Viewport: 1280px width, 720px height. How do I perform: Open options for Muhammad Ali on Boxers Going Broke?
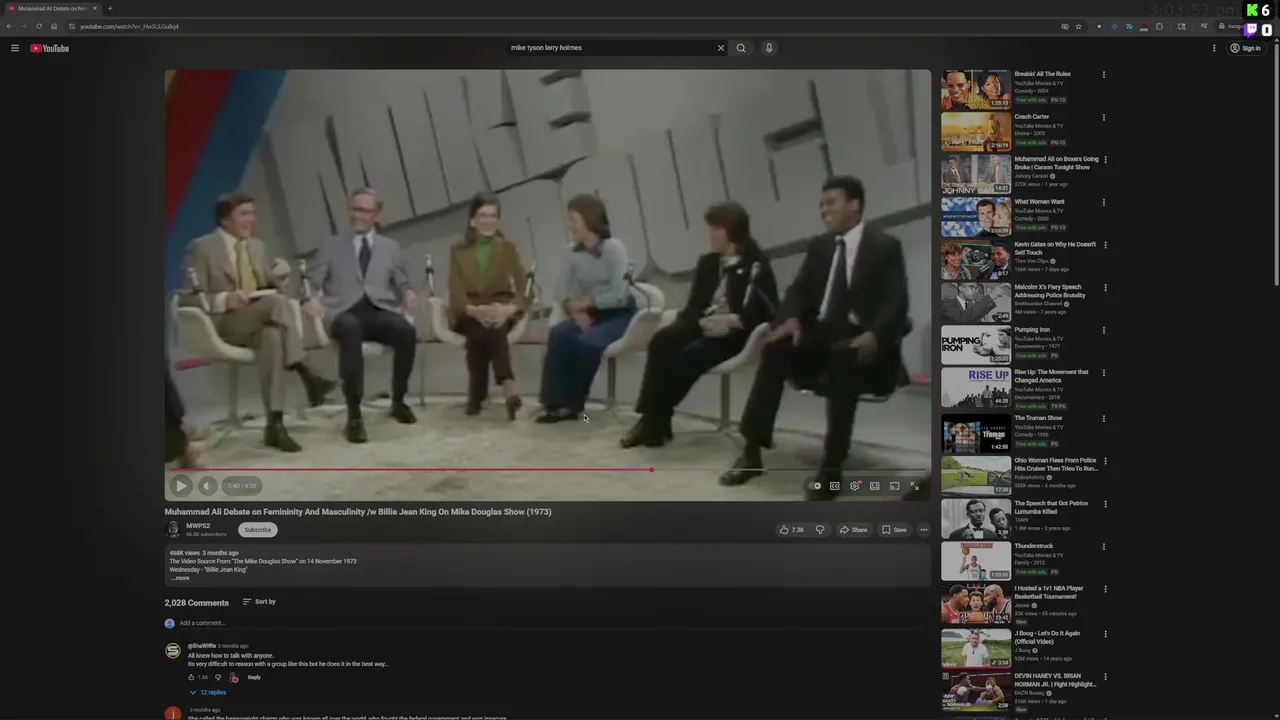[x=1105, y=160]
